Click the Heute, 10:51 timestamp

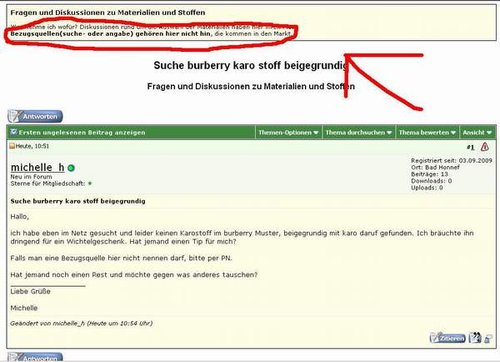point(32,146)
